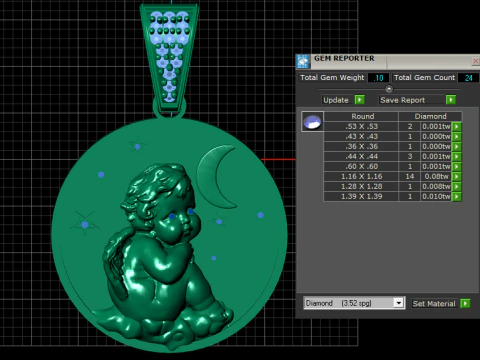
Task: Click the Total Gem Weight value field
Action: click(x=378, y=78)
